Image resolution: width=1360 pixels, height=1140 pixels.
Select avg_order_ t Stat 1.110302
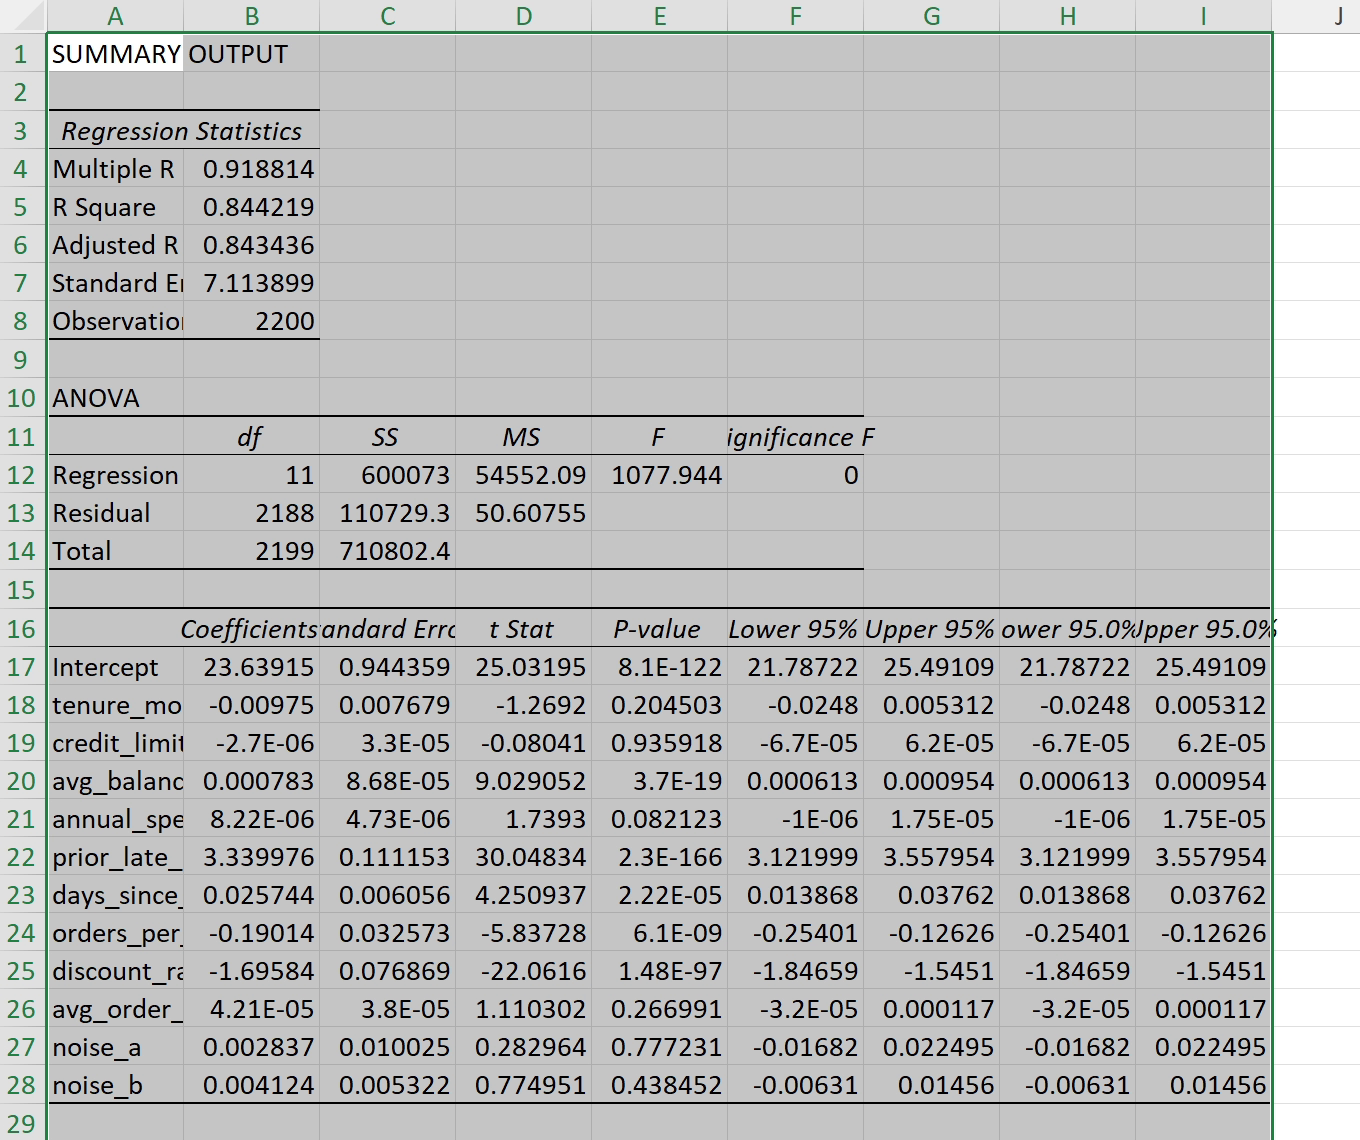524,1009
